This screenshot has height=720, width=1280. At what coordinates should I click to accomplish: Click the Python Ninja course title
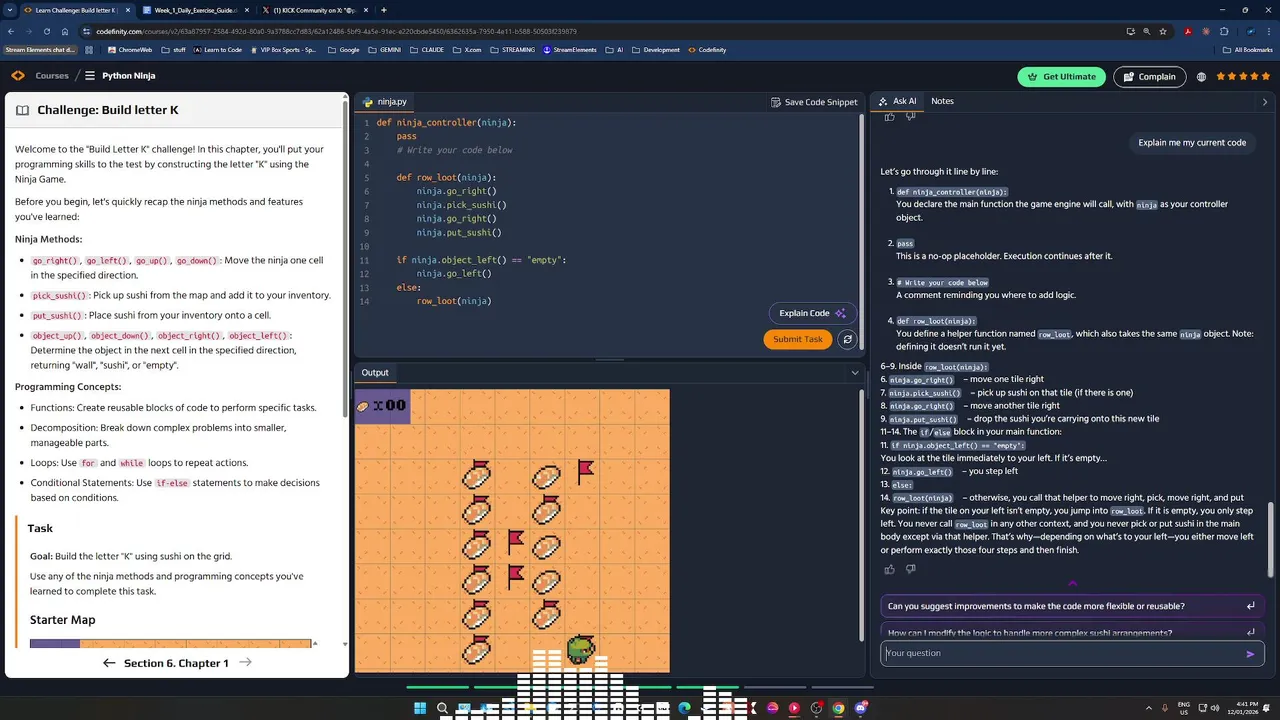coord(128,76)
